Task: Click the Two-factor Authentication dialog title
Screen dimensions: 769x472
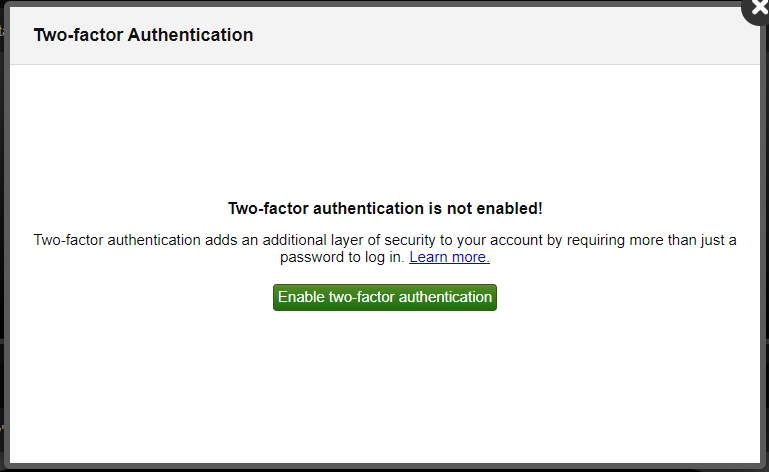Action: click(x=143, y=35)
